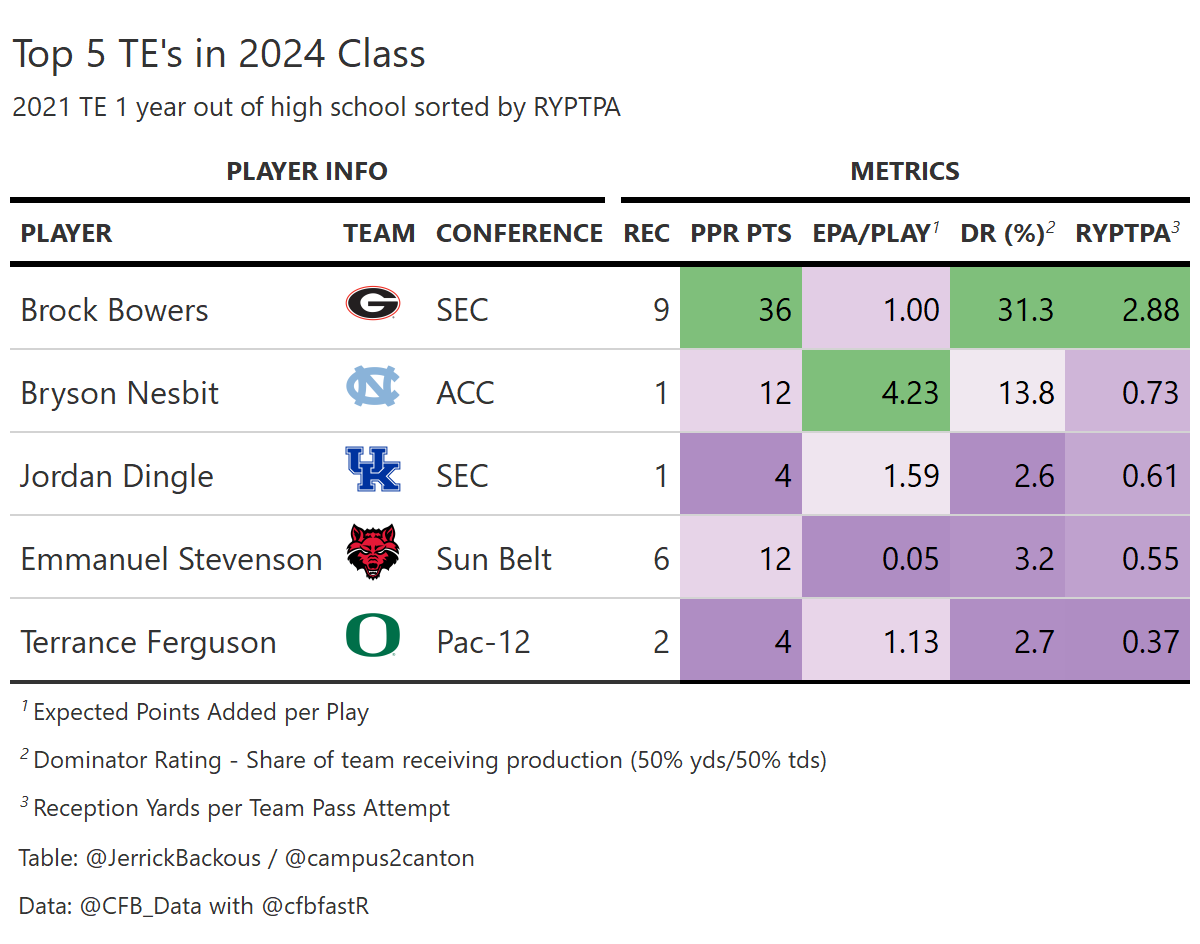Screen dimensions: 1200x944
Task: Click the PLAYER column header
Action: tap(67, 234)
